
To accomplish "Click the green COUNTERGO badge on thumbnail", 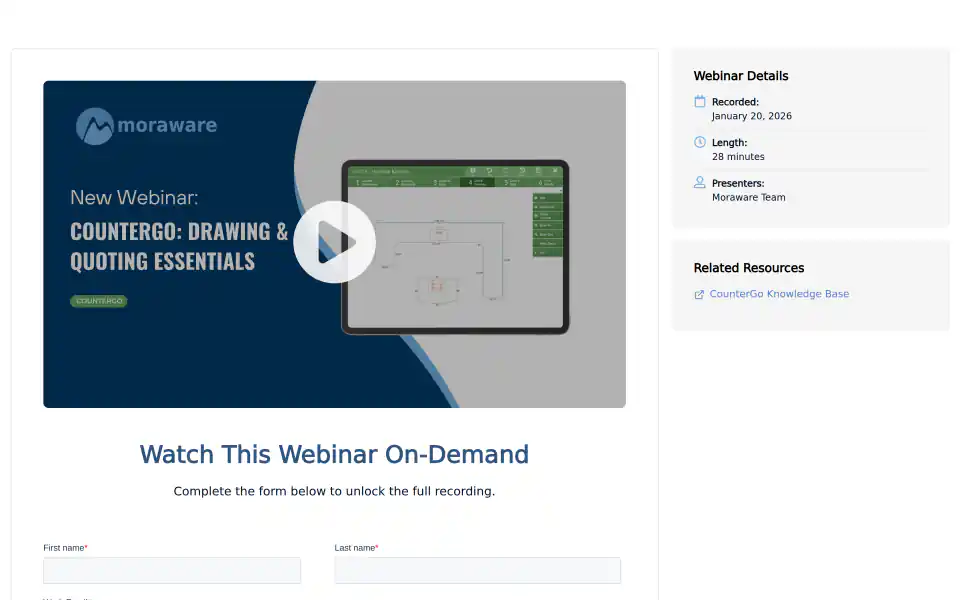I will (99, 301).
